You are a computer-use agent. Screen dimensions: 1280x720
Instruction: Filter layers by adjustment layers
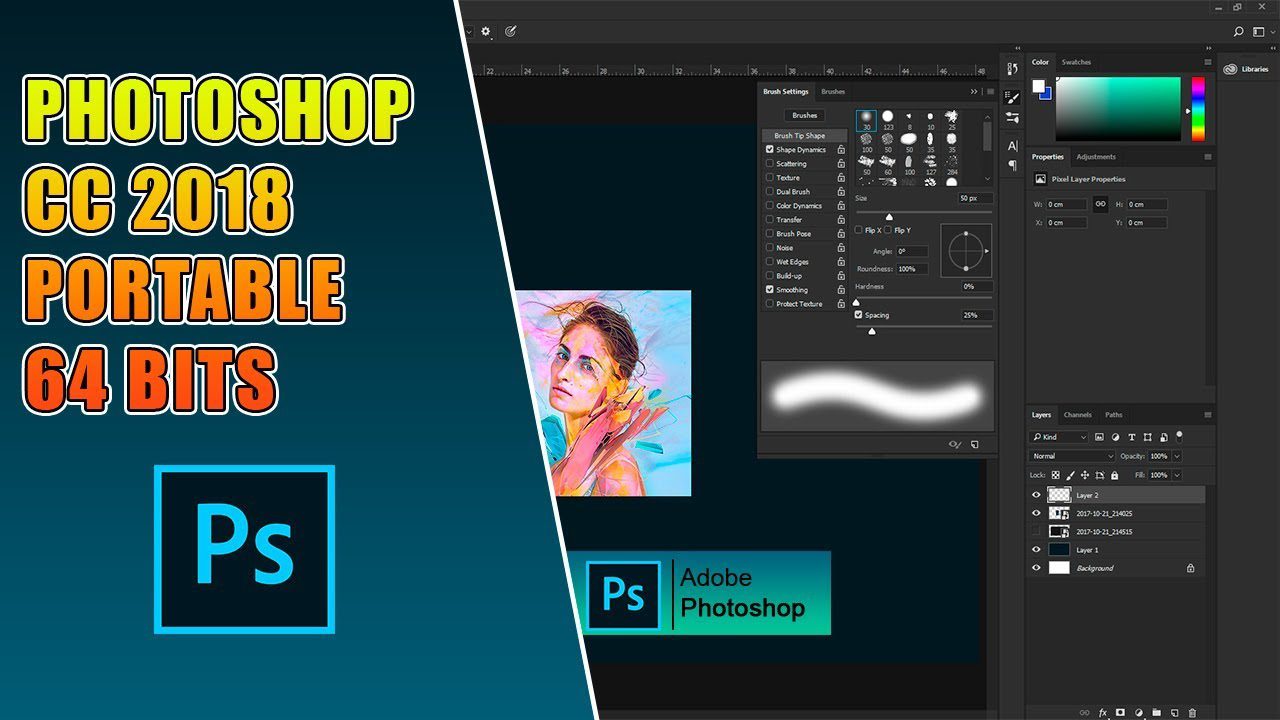pyautogui.click(x=1115, y=437)
